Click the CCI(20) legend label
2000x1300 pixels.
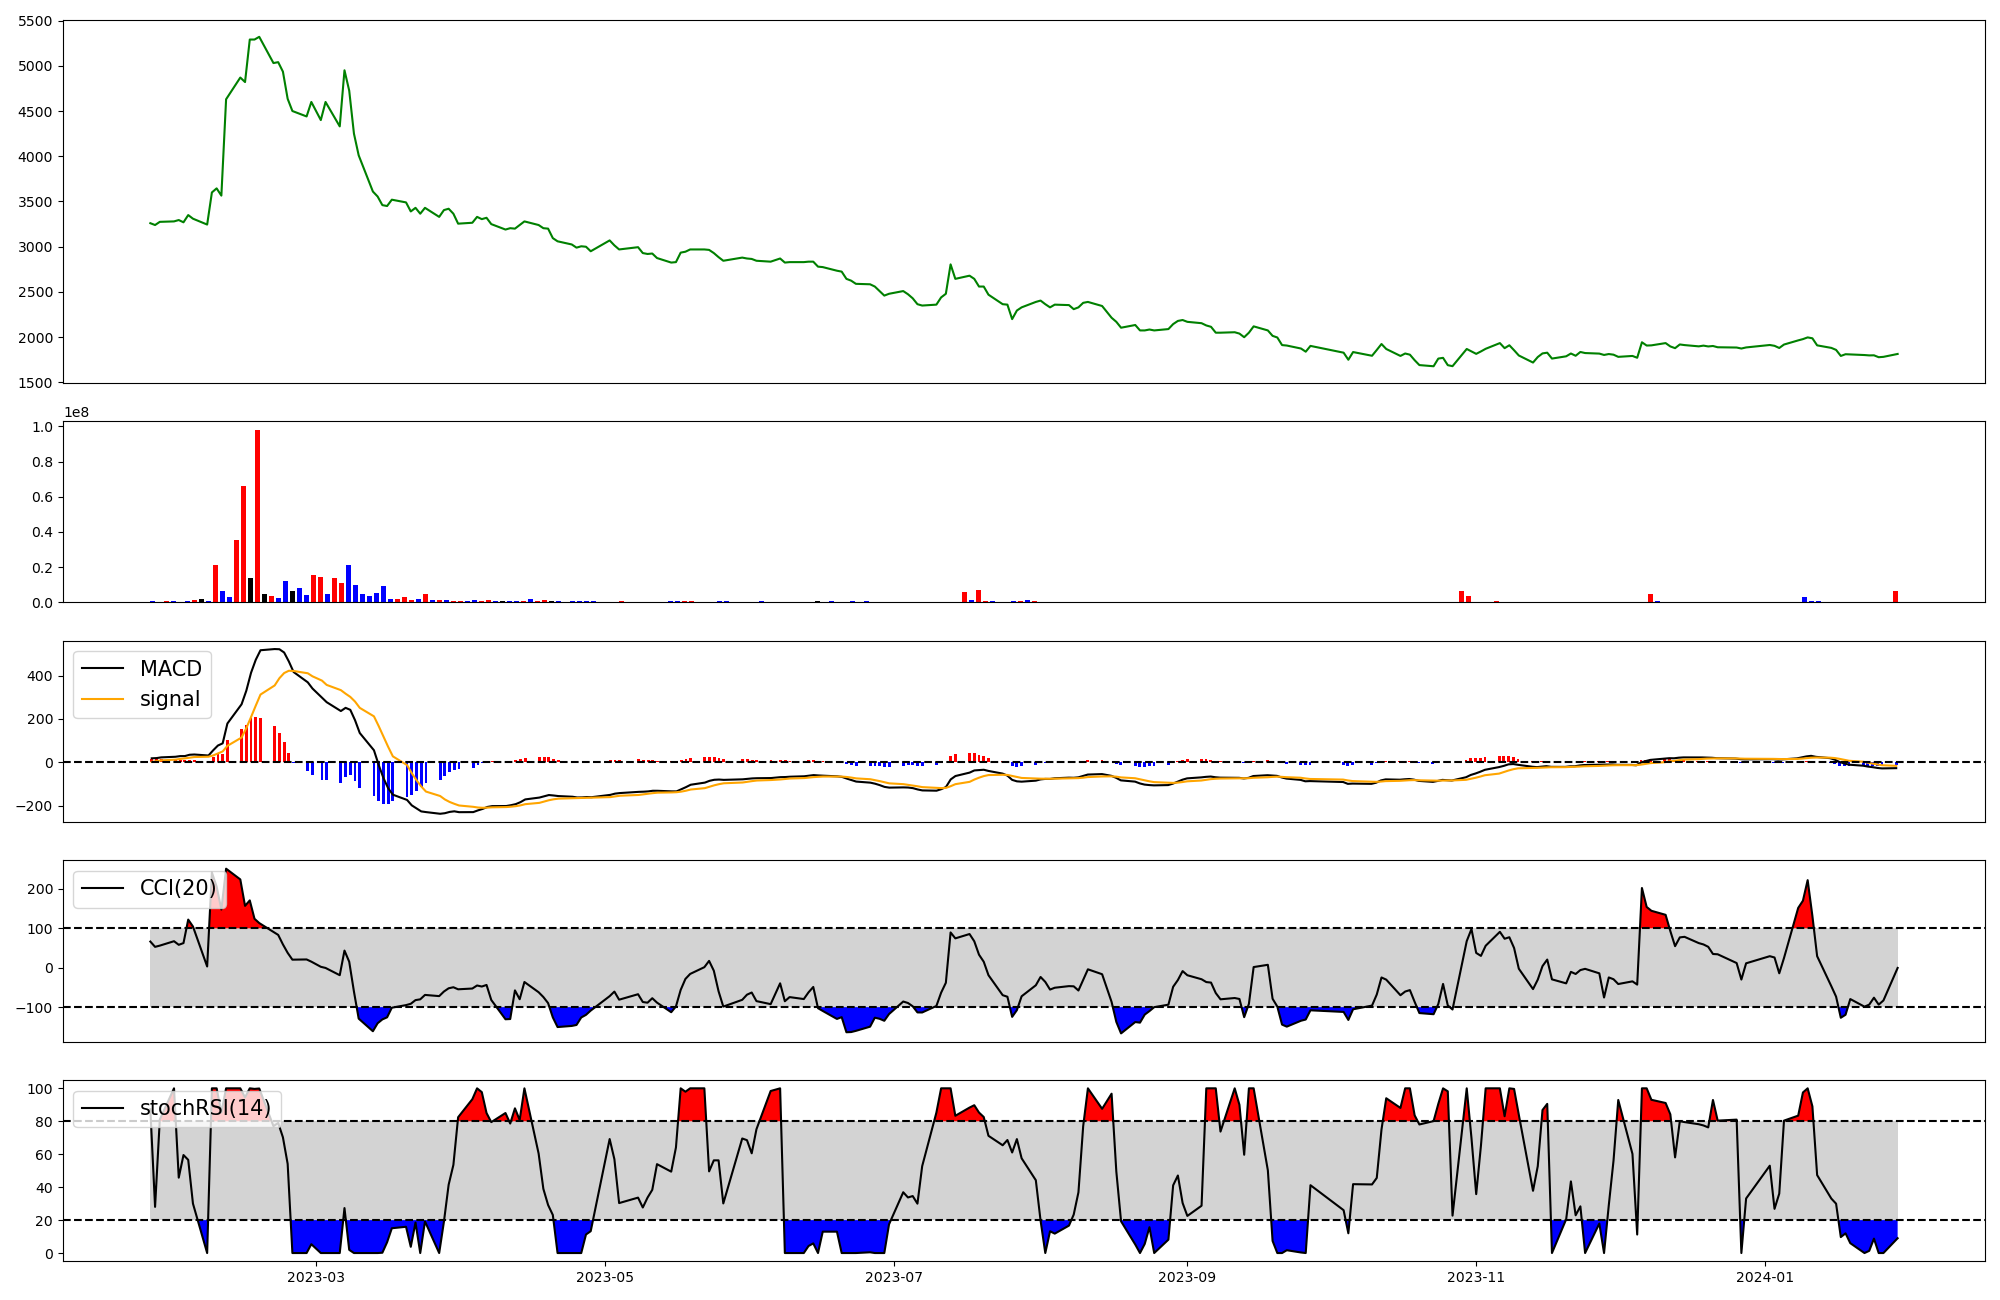click(x=177, y=888)
